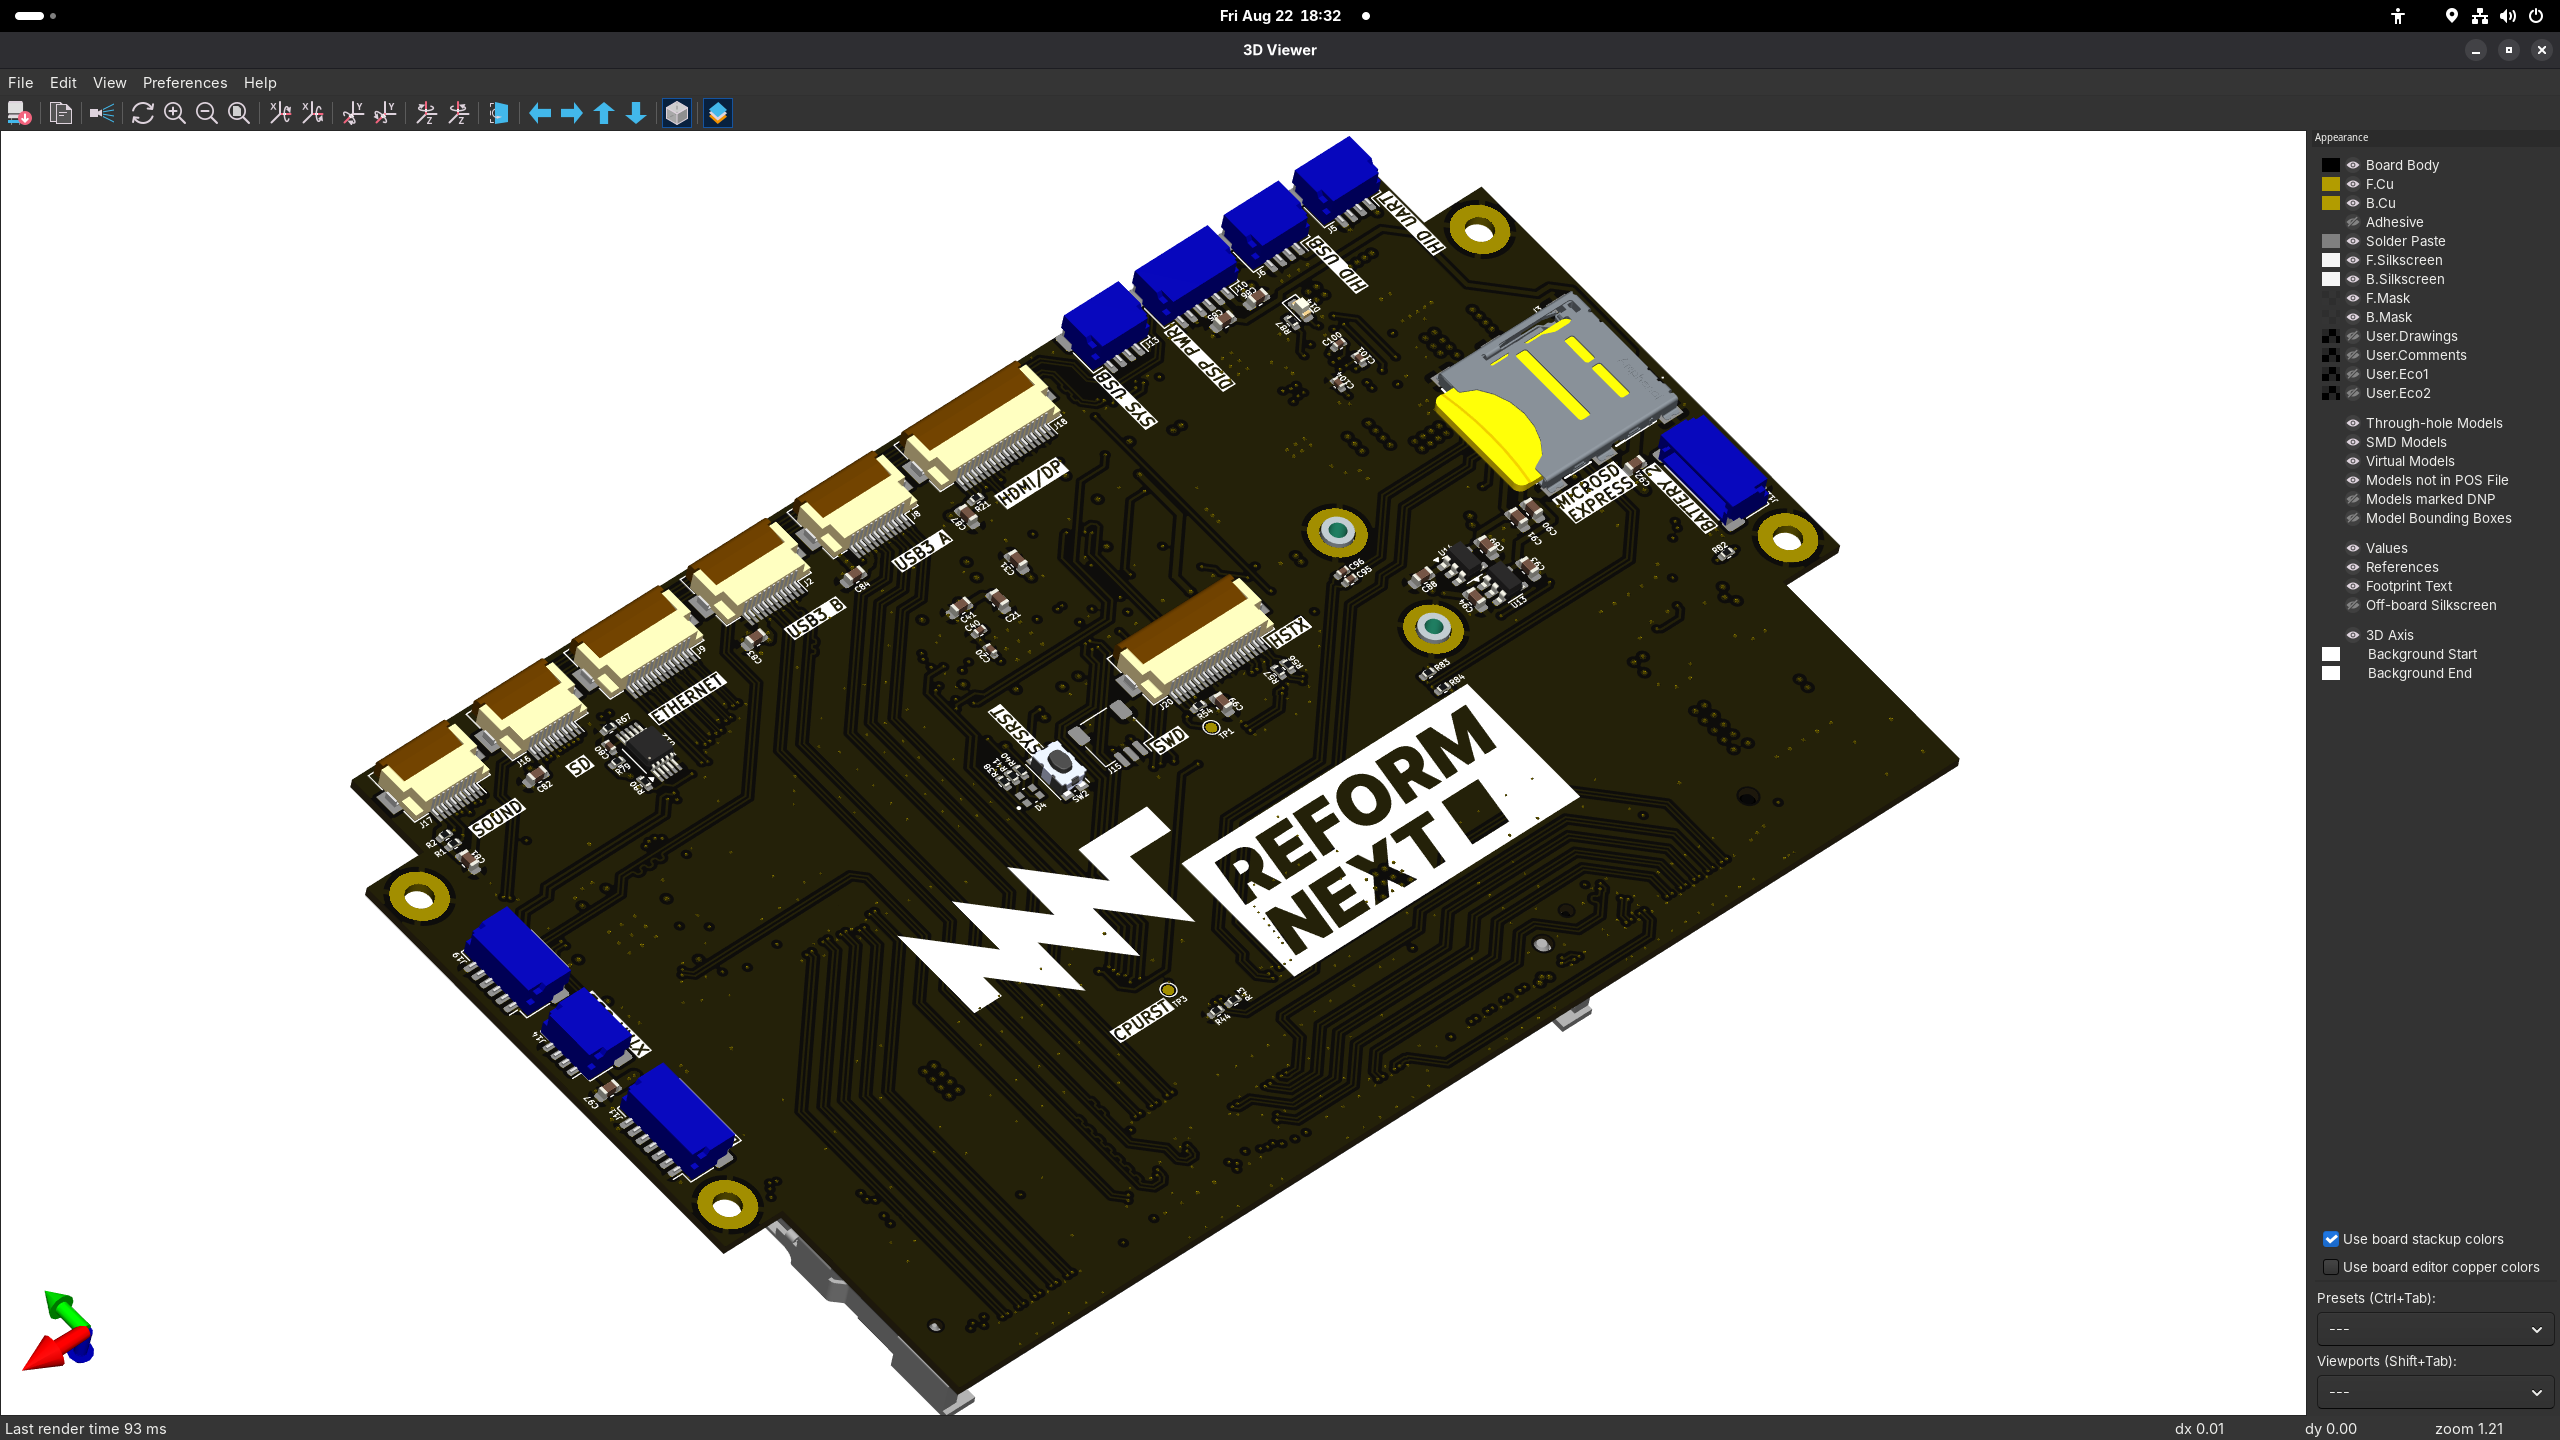
Task: Click the 3D axis gizmo in the viewport
Action: pyautogui.click(x=60, y=1332)
